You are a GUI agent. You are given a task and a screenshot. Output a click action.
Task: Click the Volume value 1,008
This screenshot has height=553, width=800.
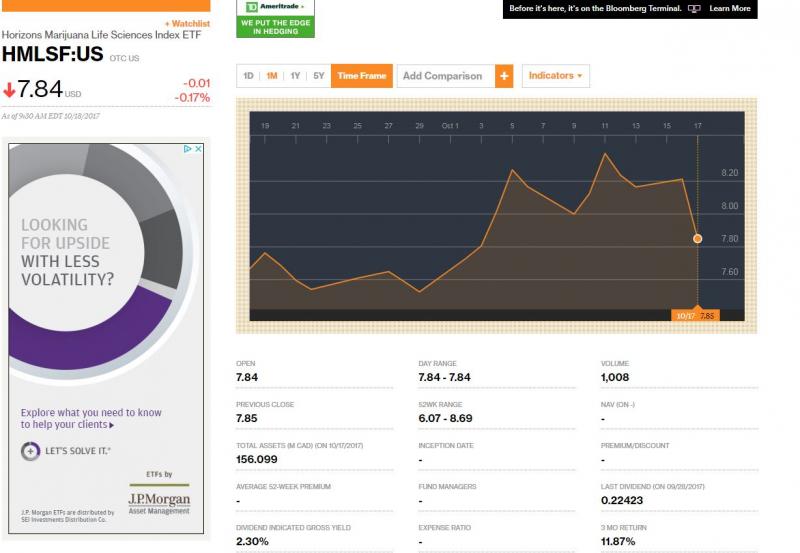click(615, 378)
